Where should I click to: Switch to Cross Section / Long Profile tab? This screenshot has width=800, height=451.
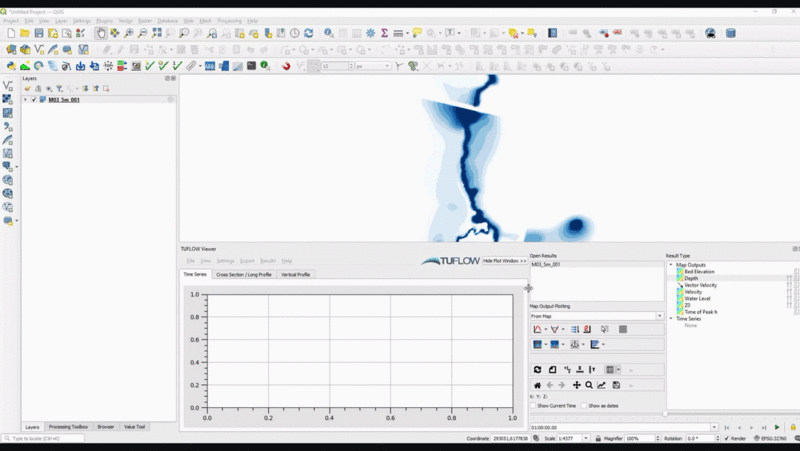click(243, 274)
